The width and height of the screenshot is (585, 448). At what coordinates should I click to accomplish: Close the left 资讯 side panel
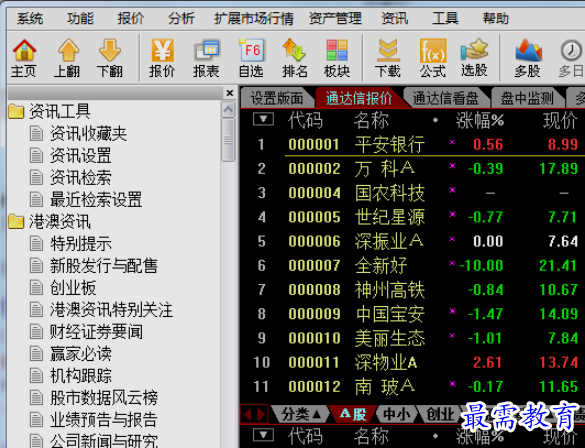229,93
